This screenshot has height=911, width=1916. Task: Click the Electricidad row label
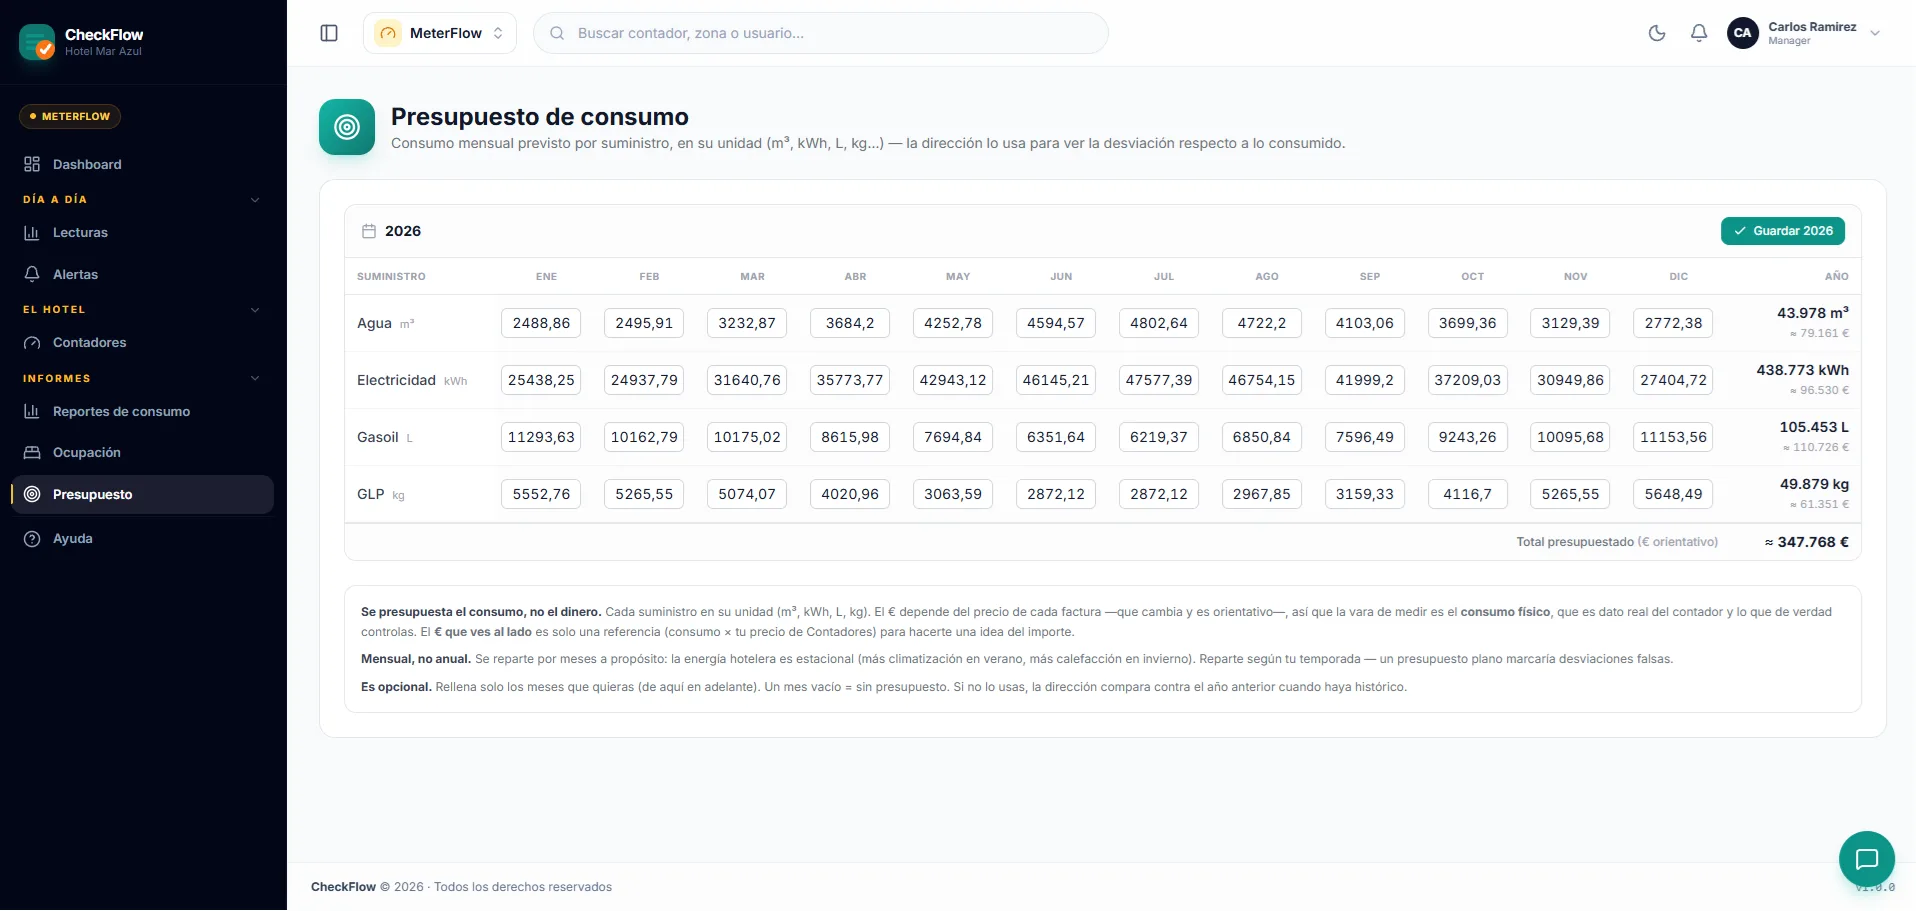(x=396, y=380)
